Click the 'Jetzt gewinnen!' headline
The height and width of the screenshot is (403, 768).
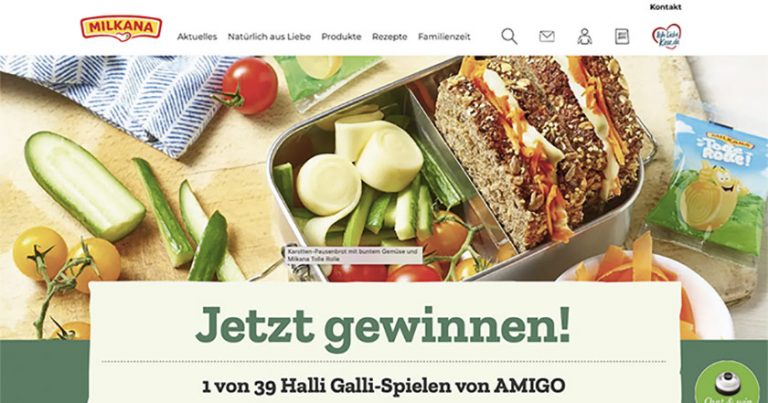pyautogui.click(x=383, y=325)
